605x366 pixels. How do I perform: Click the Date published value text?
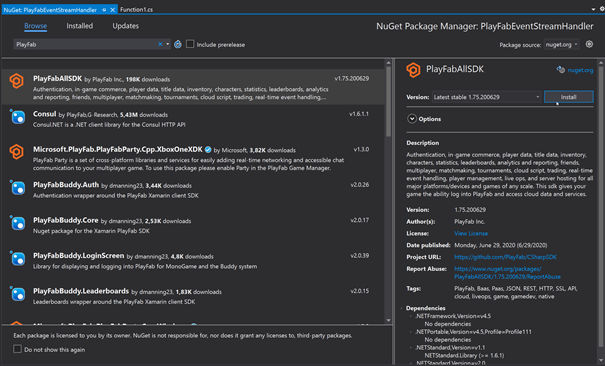tap(500, 245)
